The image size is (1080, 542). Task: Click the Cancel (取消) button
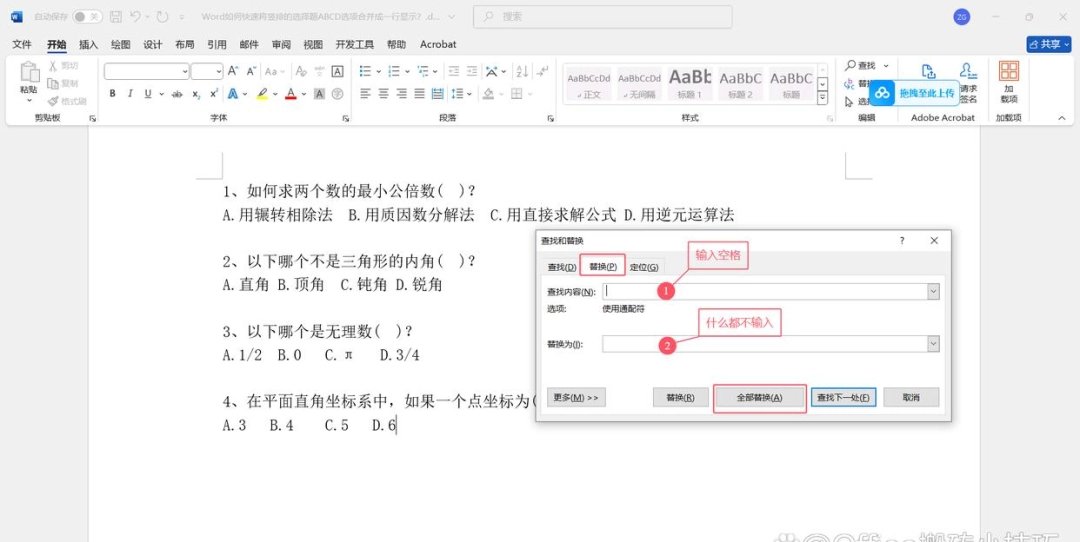tap(911, 397)
